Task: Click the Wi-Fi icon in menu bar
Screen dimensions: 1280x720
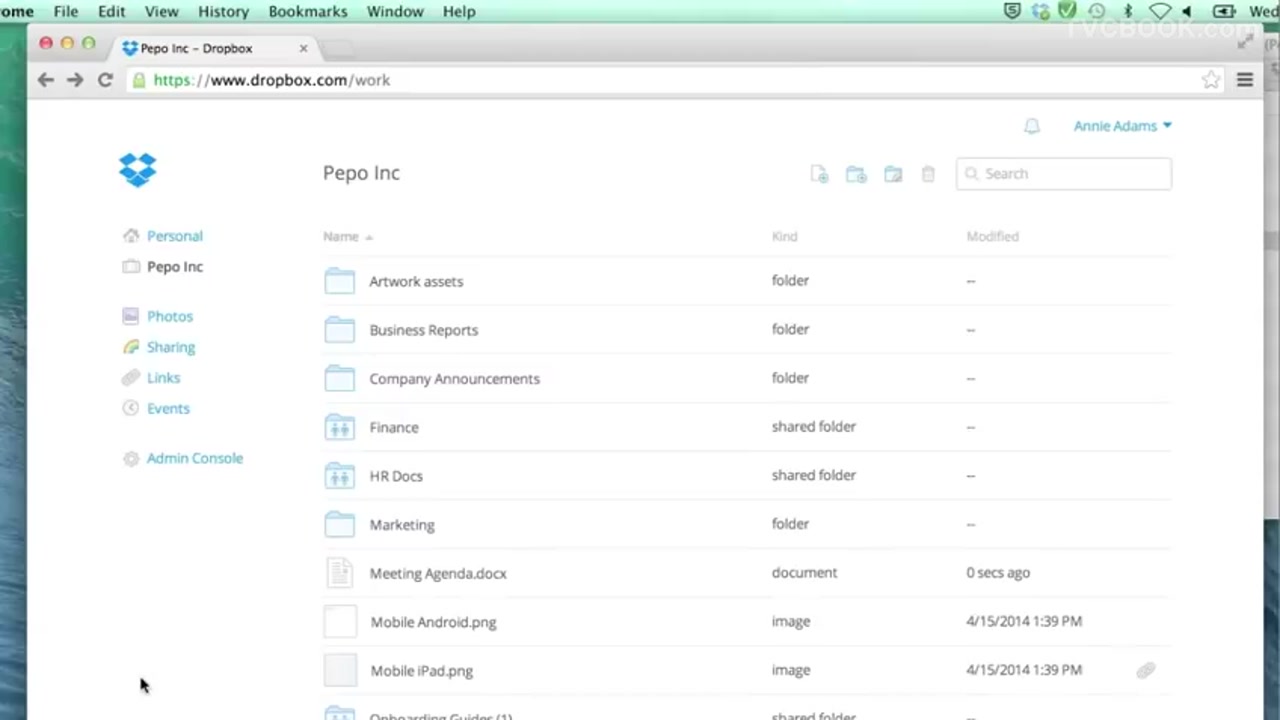Action: click(1160, 11)
